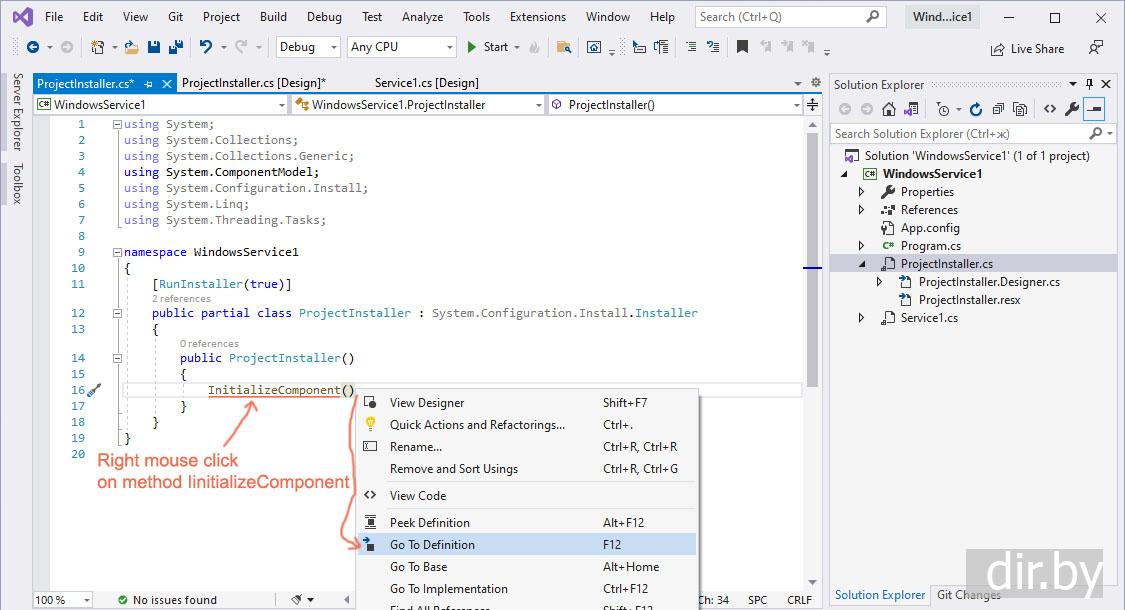Toggle Auto Hide pin on Solution Explorer
1125x610 pixels.
click(x=1090, y=85)
